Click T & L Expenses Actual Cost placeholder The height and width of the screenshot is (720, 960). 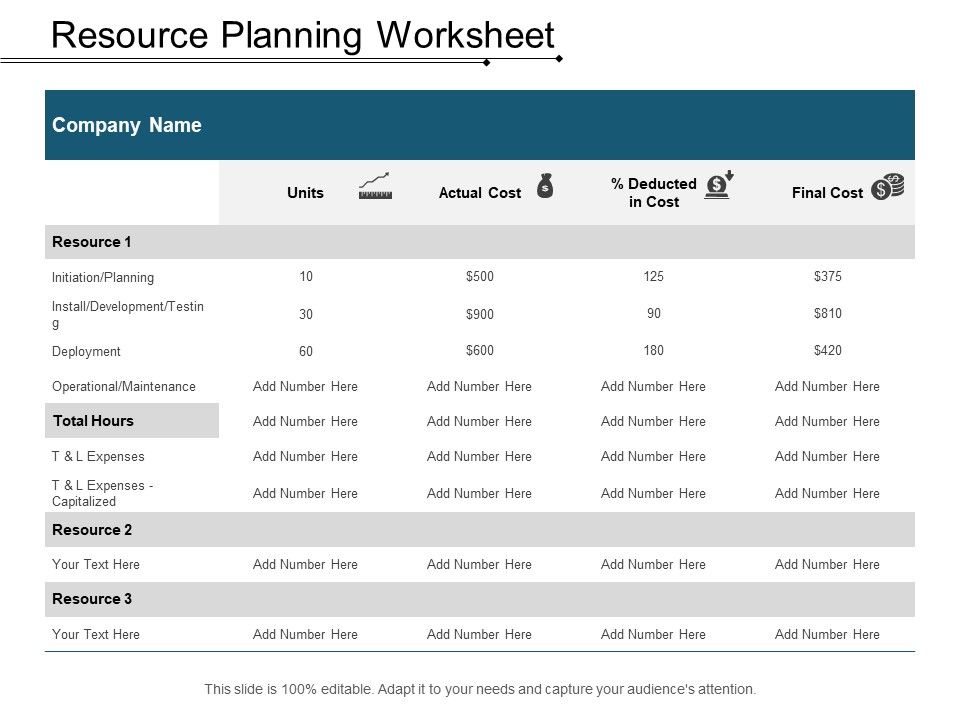[x=479, y=456]
